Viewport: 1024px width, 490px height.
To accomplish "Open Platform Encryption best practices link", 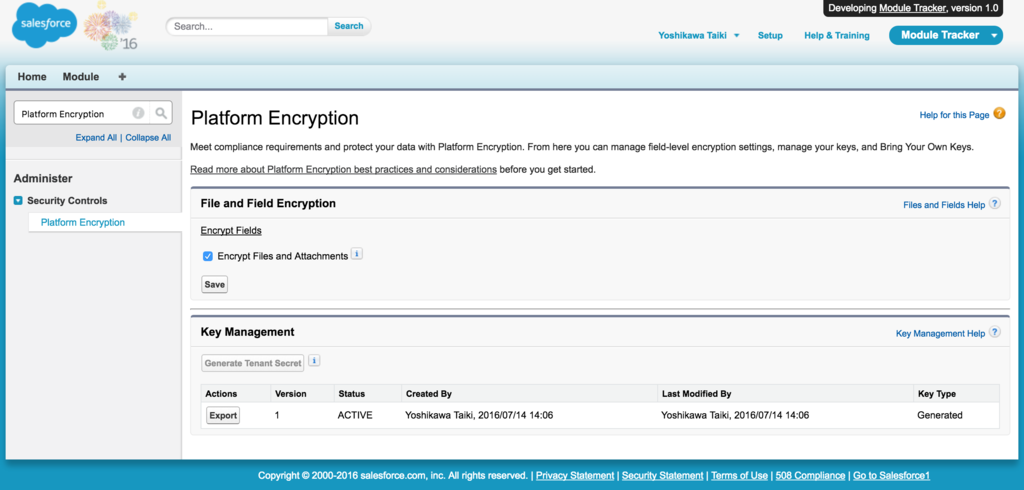I will [344, 169].
